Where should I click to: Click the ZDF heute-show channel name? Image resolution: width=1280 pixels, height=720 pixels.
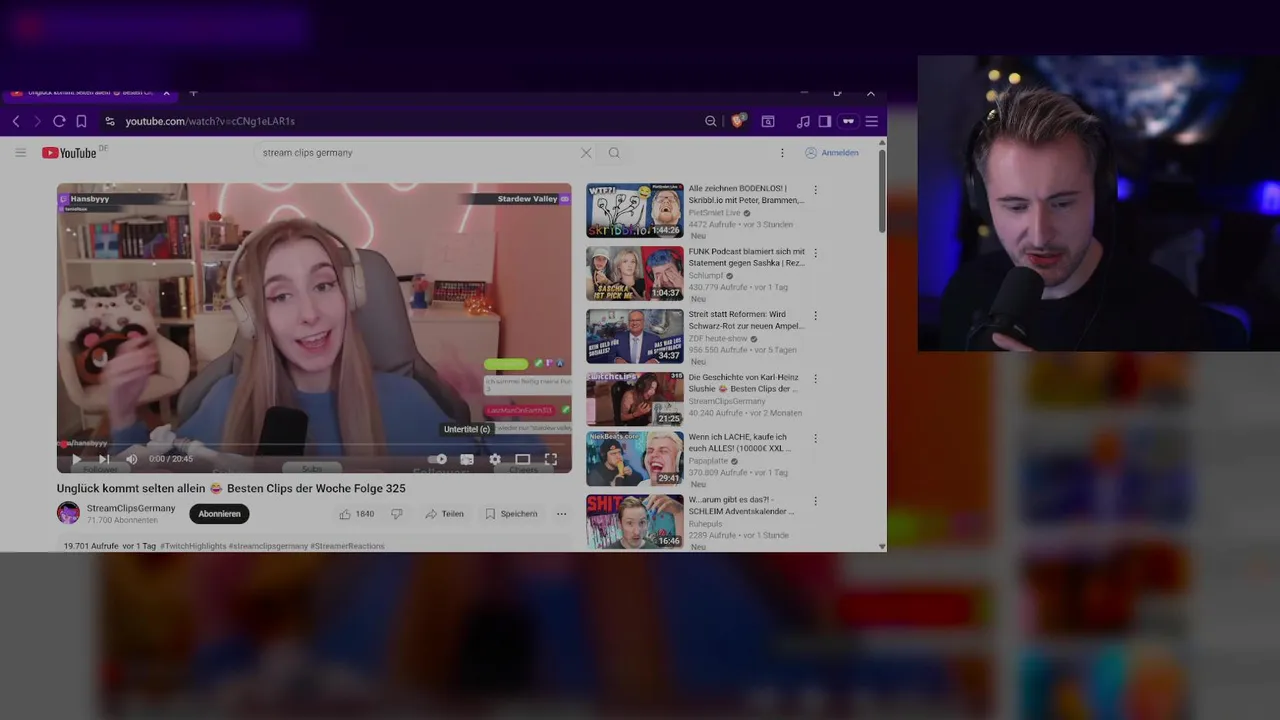[x=718, y=339]
